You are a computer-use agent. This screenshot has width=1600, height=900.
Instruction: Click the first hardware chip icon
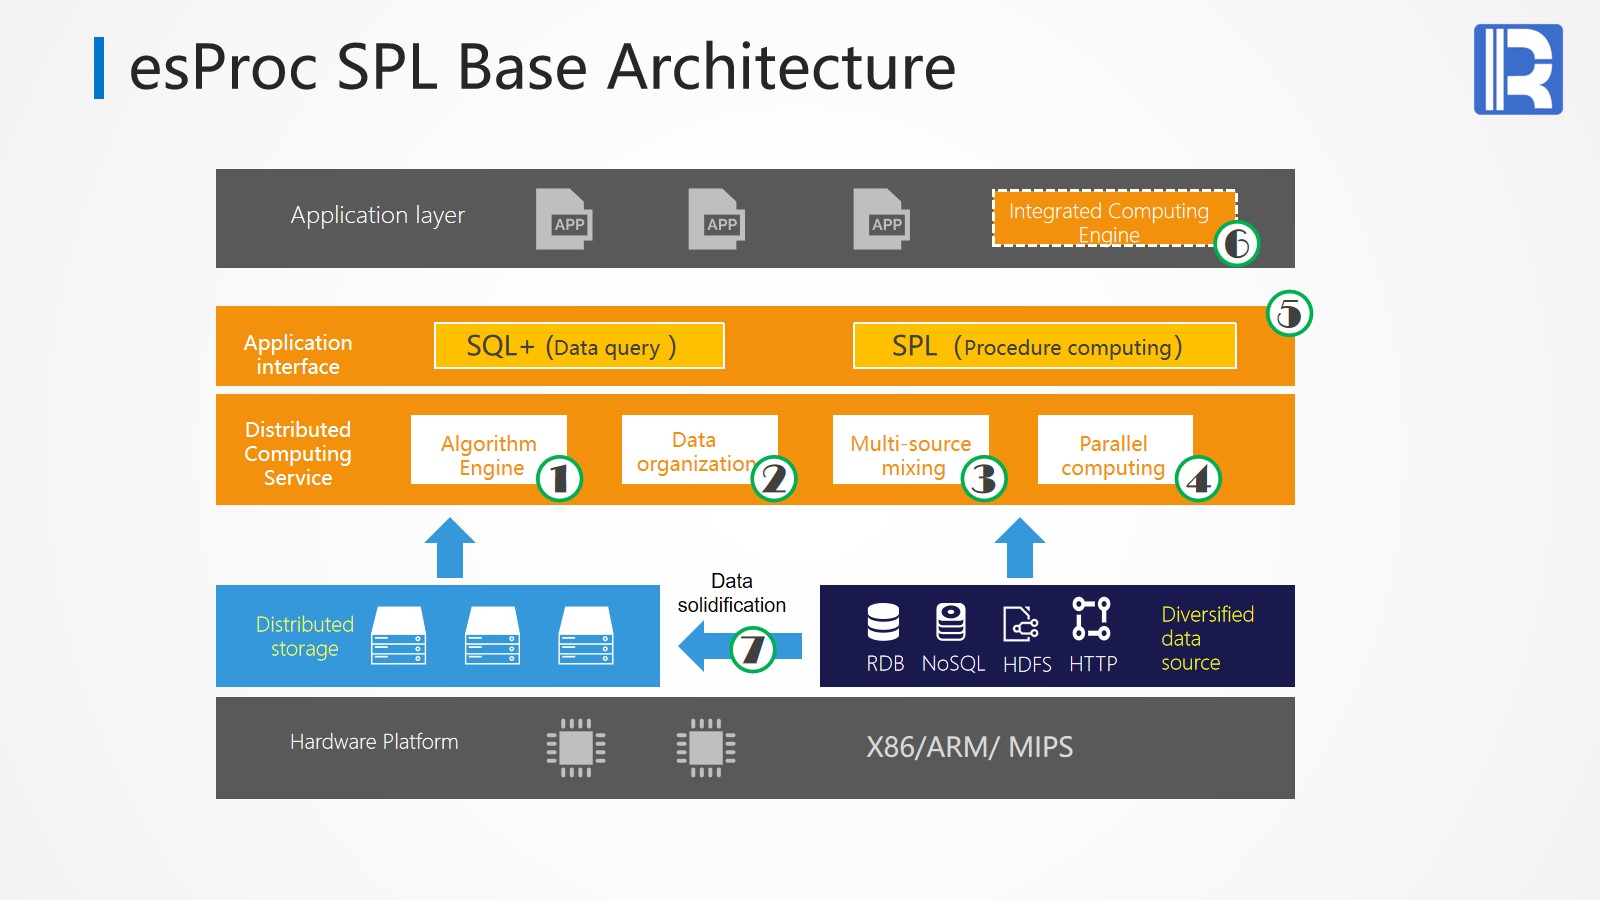576,748
